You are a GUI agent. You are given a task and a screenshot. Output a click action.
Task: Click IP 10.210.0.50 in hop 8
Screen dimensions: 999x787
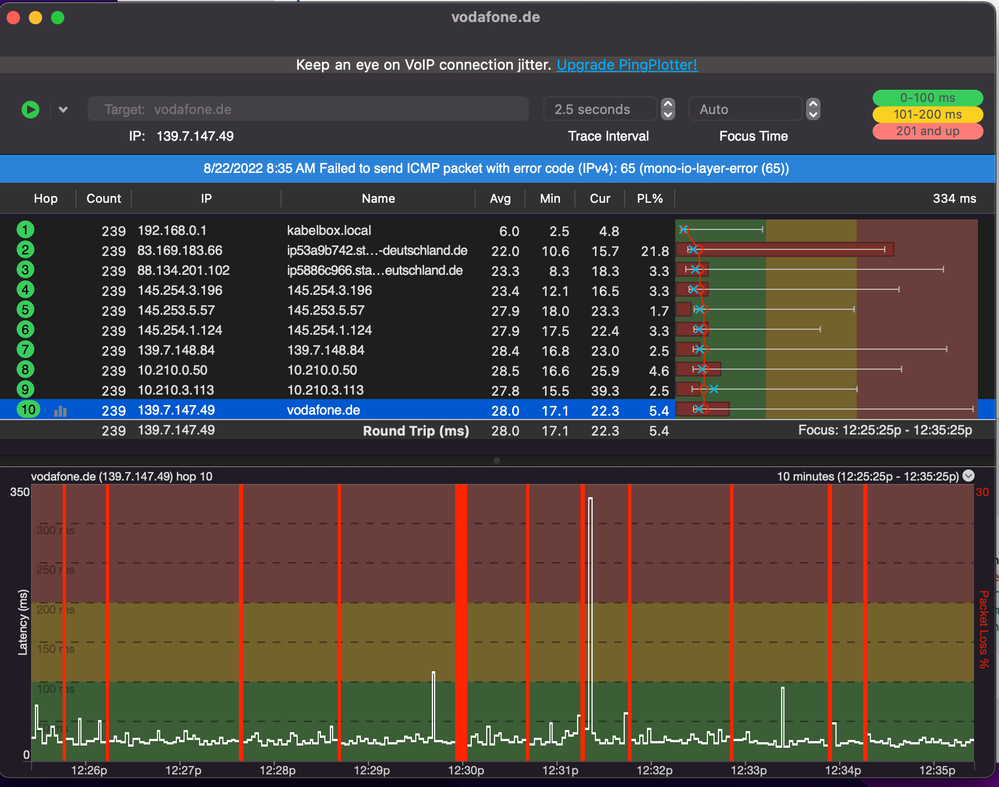[172, 370]
